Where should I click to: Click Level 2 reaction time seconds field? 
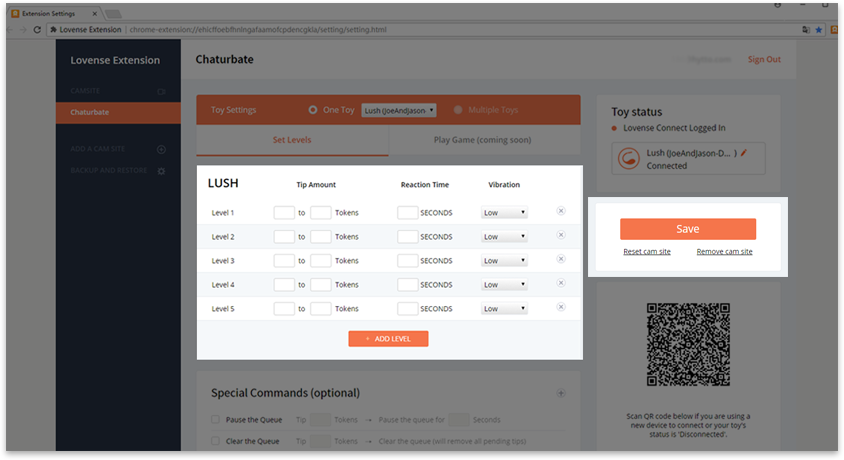[407, 237]
